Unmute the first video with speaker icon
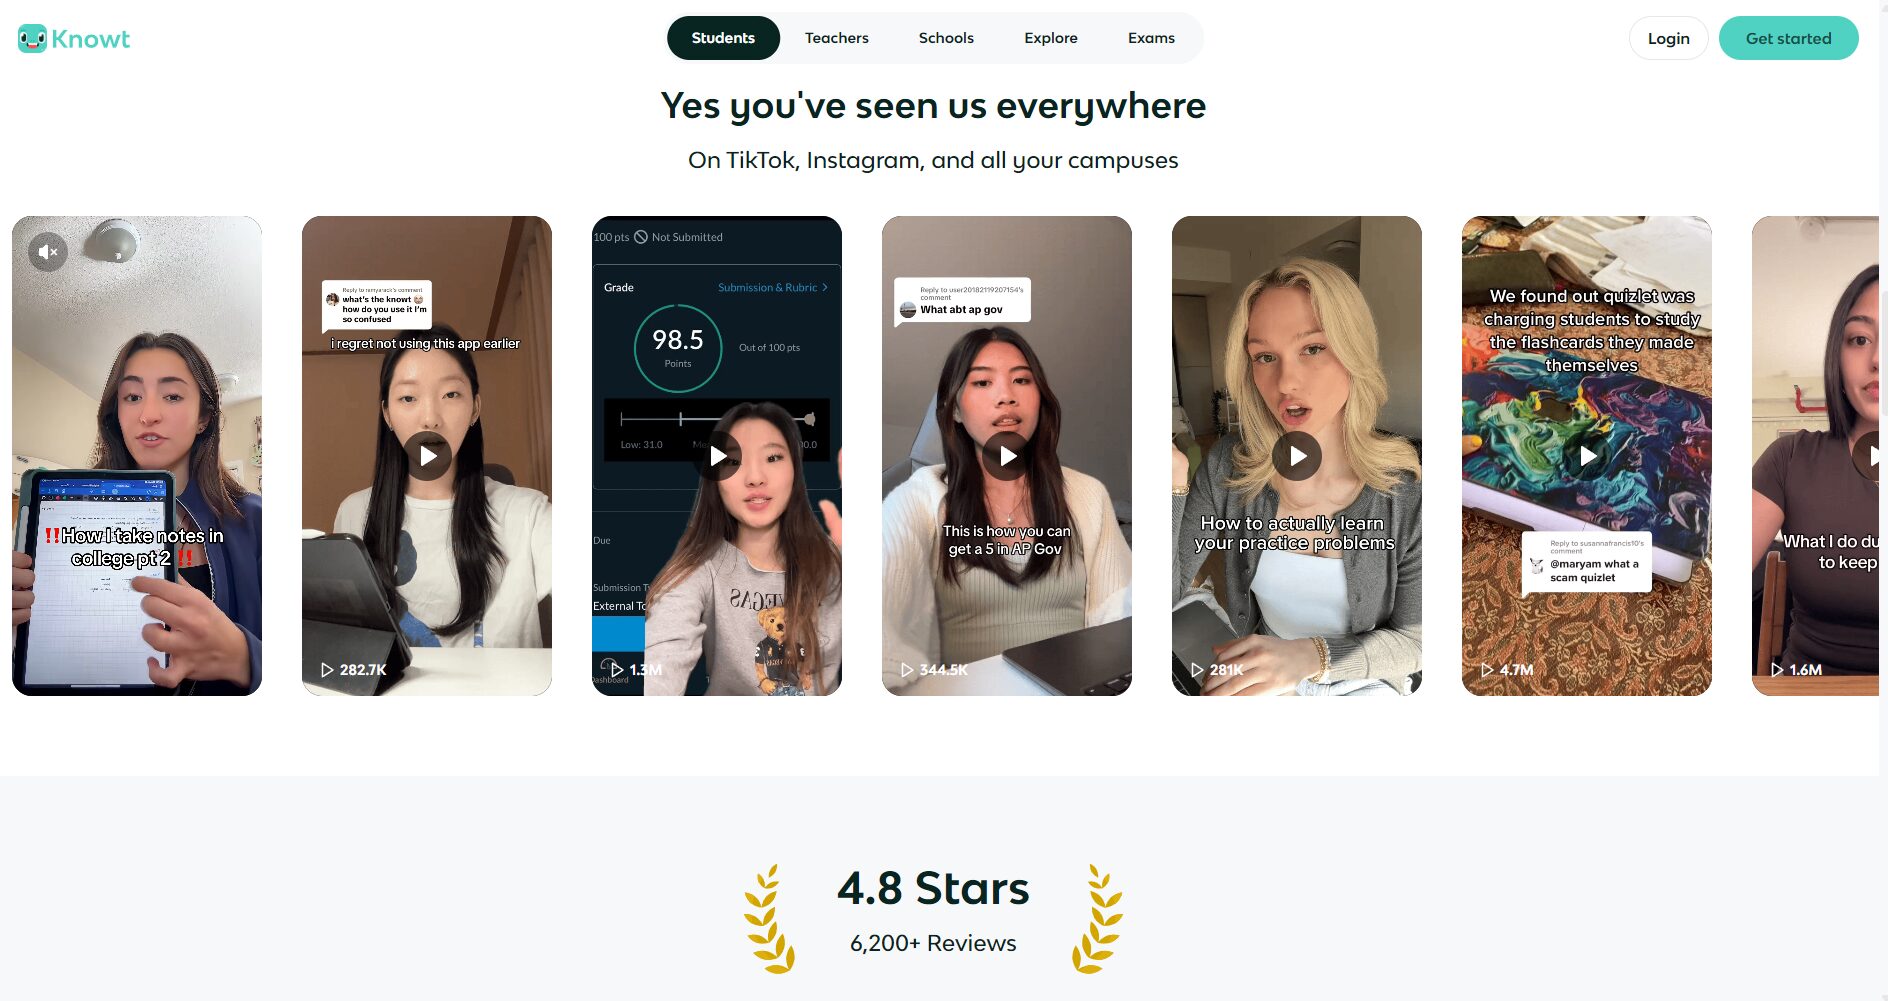This screenshot has height=1001, width=1888. click(48, 252)
